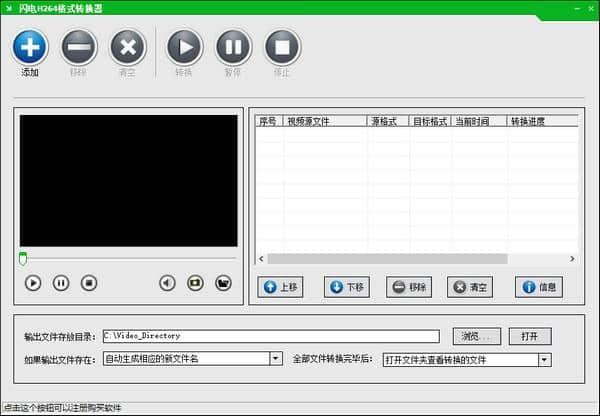600x416 pixels.
Task: Click the 移除 minus icon in top toolbar
Action: [x=79, y=47]
